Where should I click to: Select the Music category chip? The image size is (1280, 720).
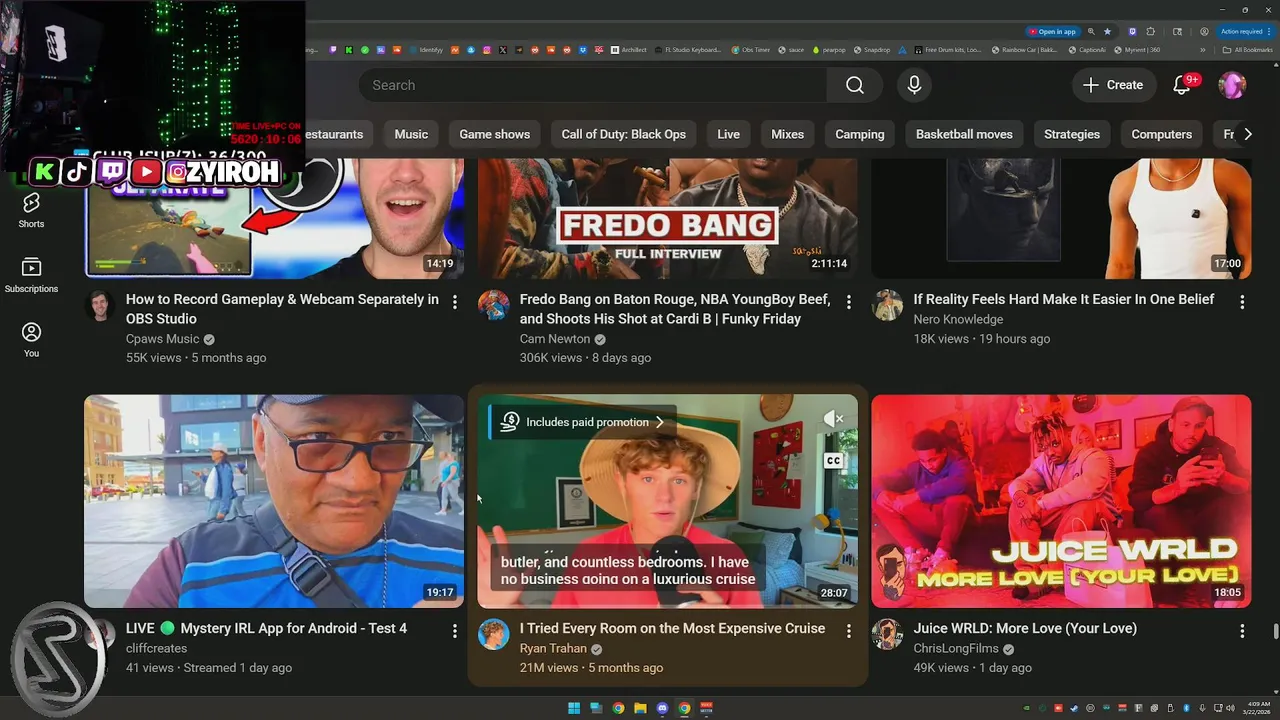coord(411,134)
